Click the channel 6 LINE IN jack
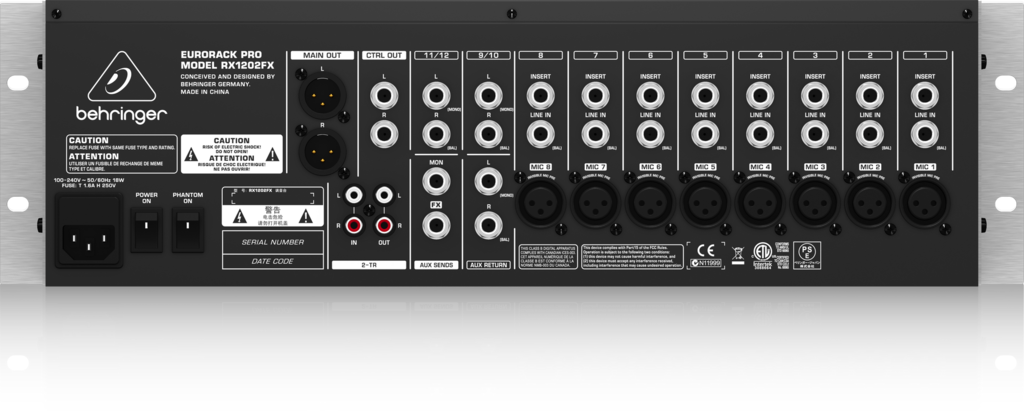 tap(650, 135)
